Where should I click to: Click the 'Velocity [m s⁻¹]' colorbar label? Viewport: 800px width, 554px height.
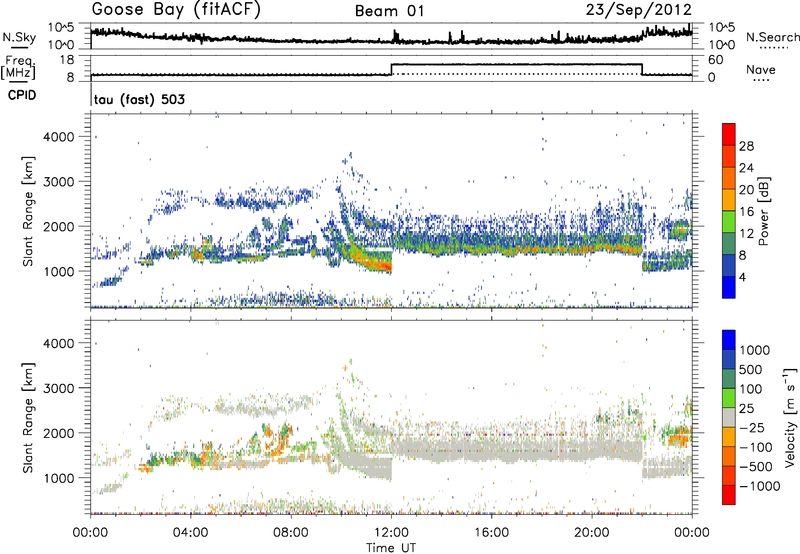(790, 417)
